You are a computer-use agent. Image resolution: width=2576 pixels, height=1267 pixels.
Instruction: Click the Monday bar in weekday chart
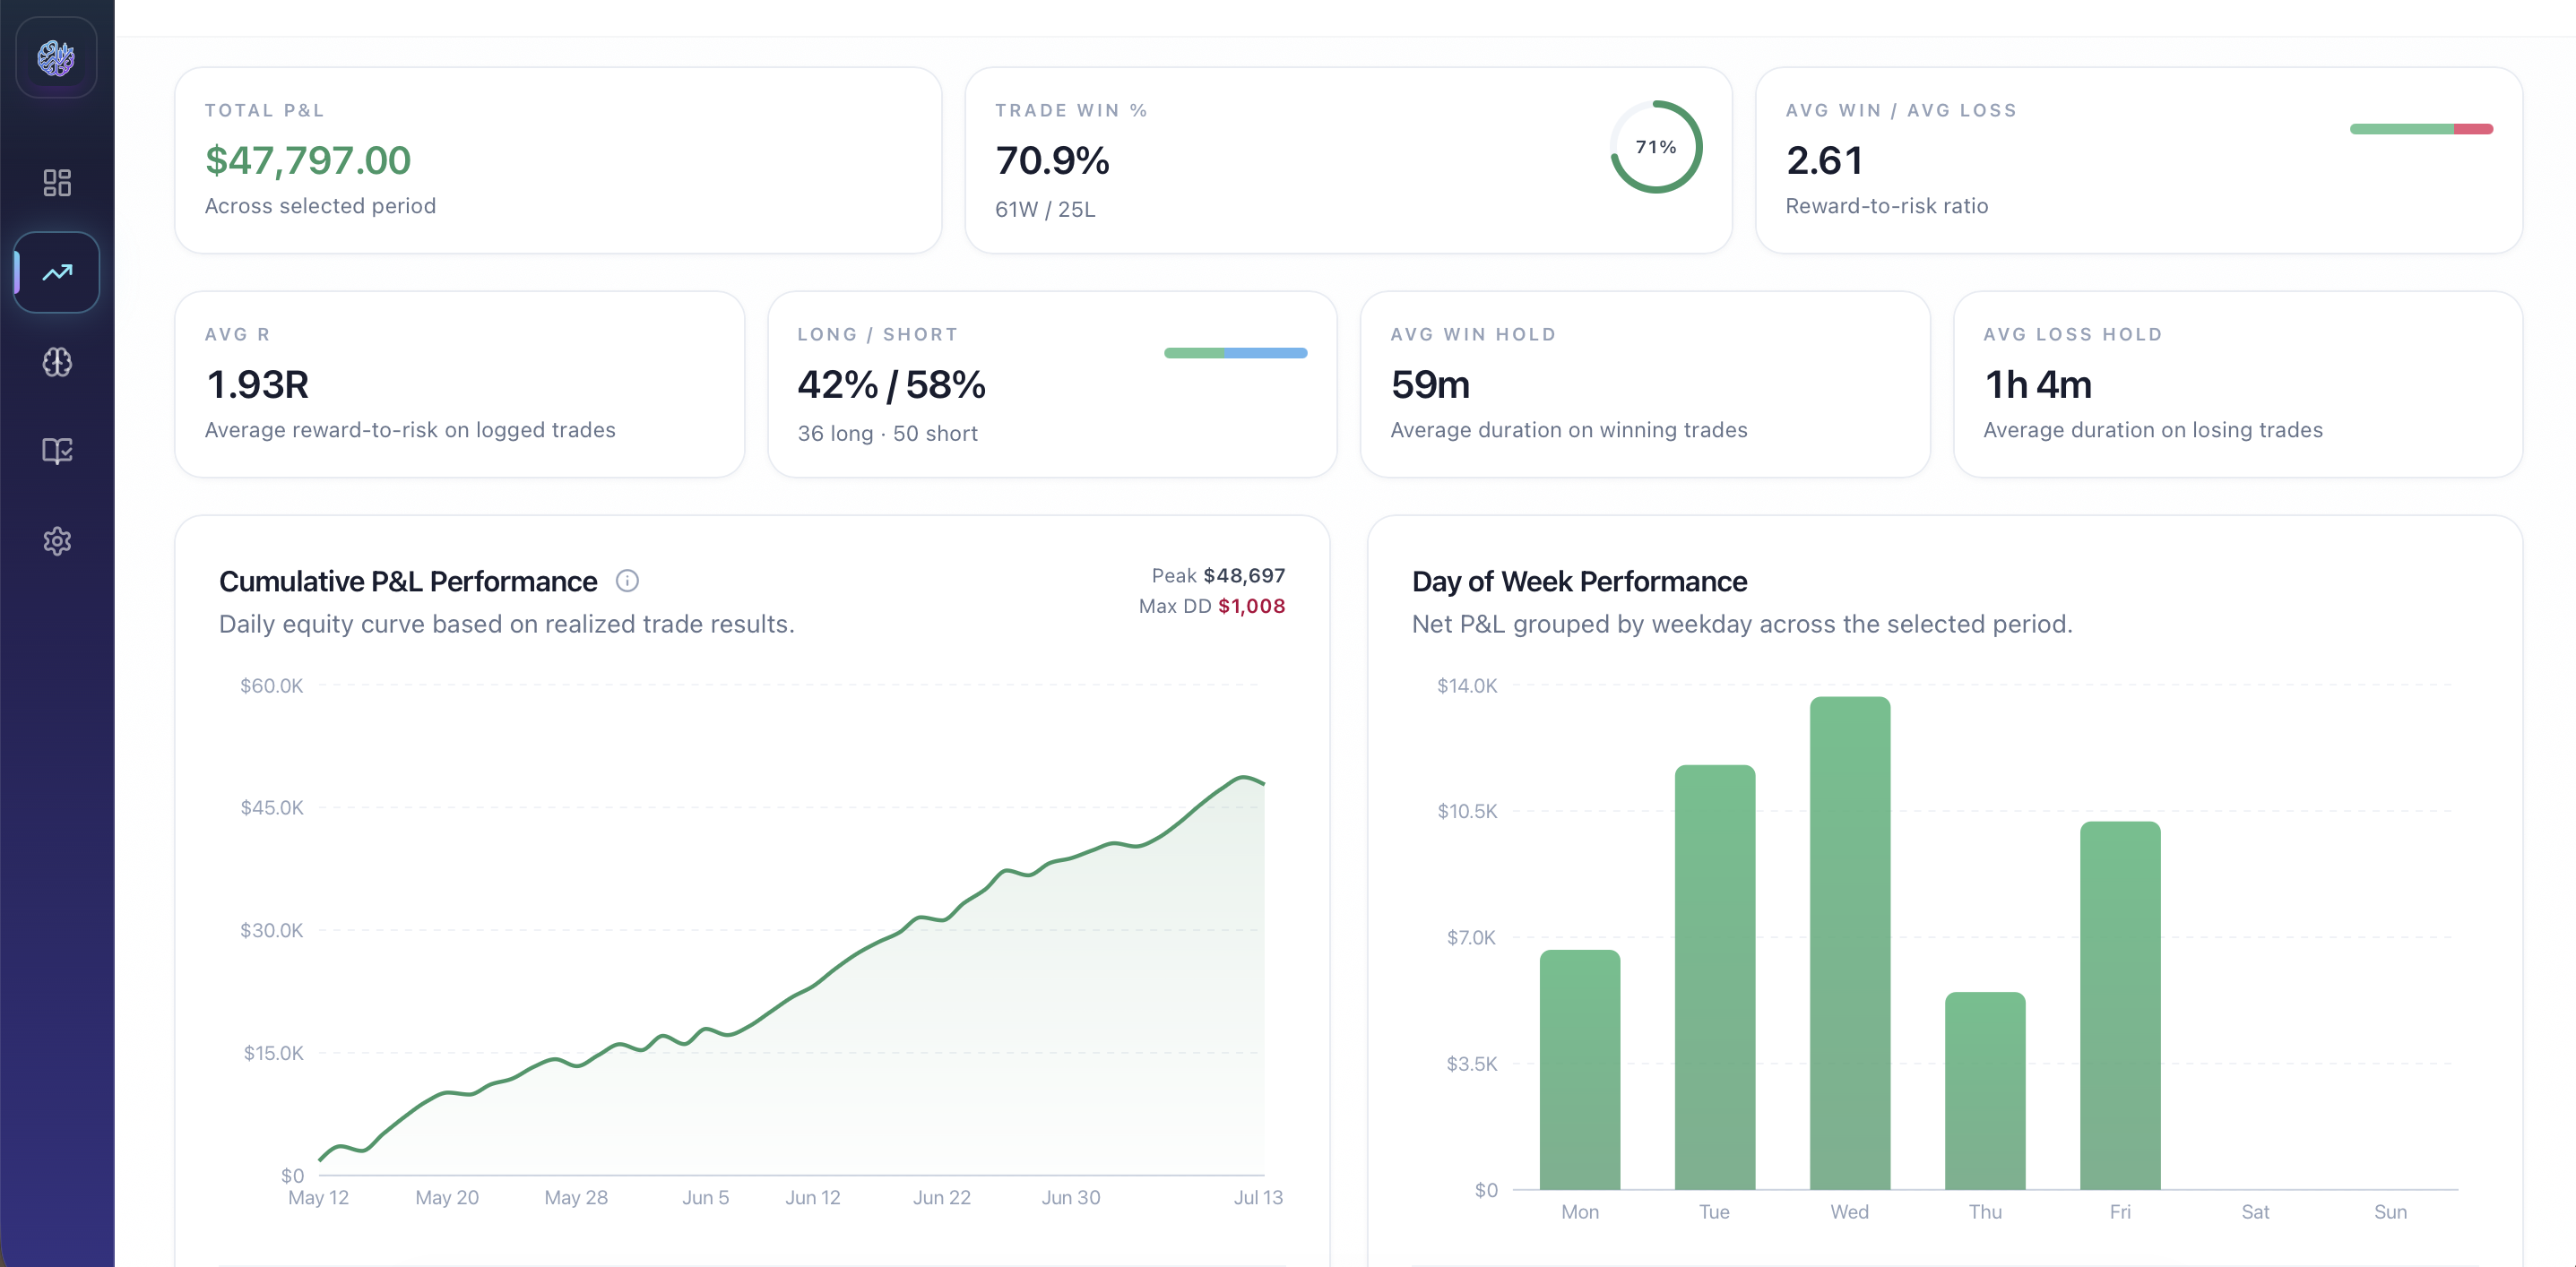(x=1579, y=1069)
